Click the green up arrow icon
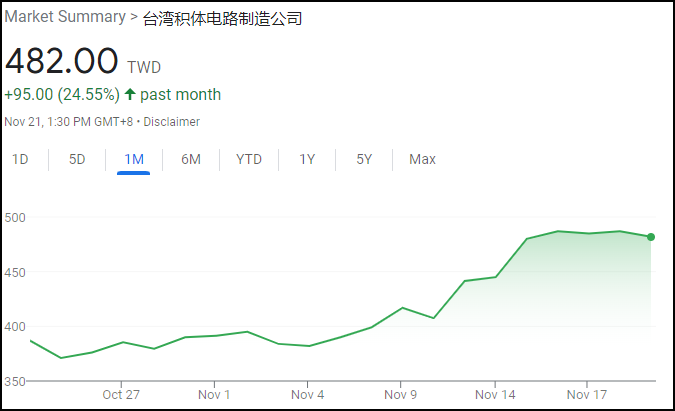Screen dimensions: 675x411 [x=130, y=94]
